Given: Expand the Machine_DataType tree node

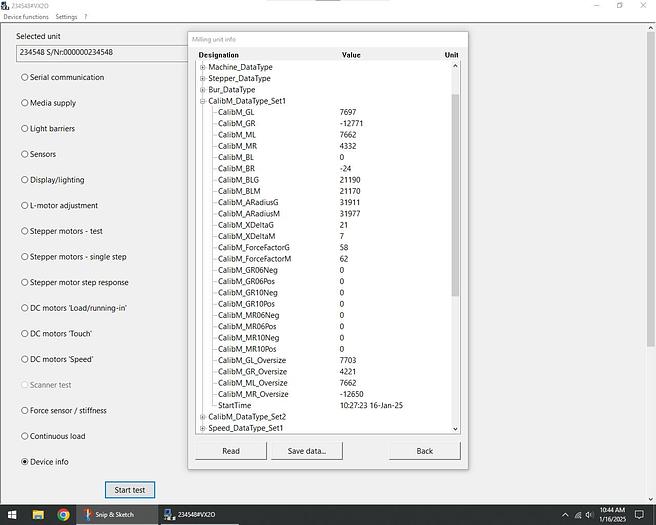Looking at the screenshot, I should (x=203, y=67).
